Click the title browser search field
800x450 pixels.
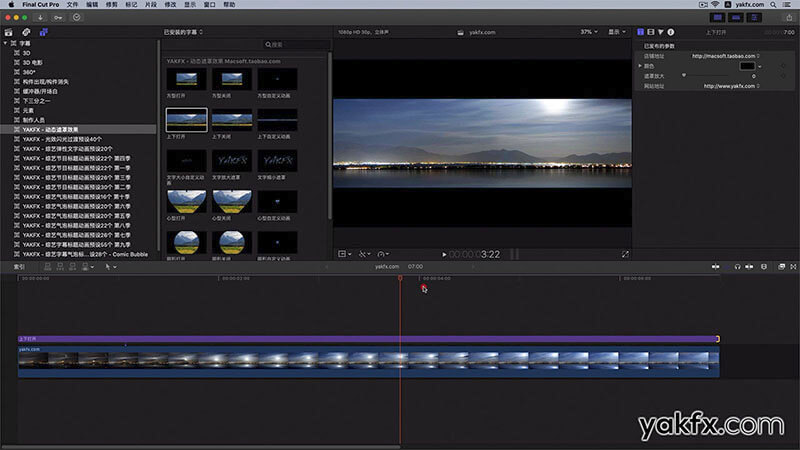click(x=296, y=44)
